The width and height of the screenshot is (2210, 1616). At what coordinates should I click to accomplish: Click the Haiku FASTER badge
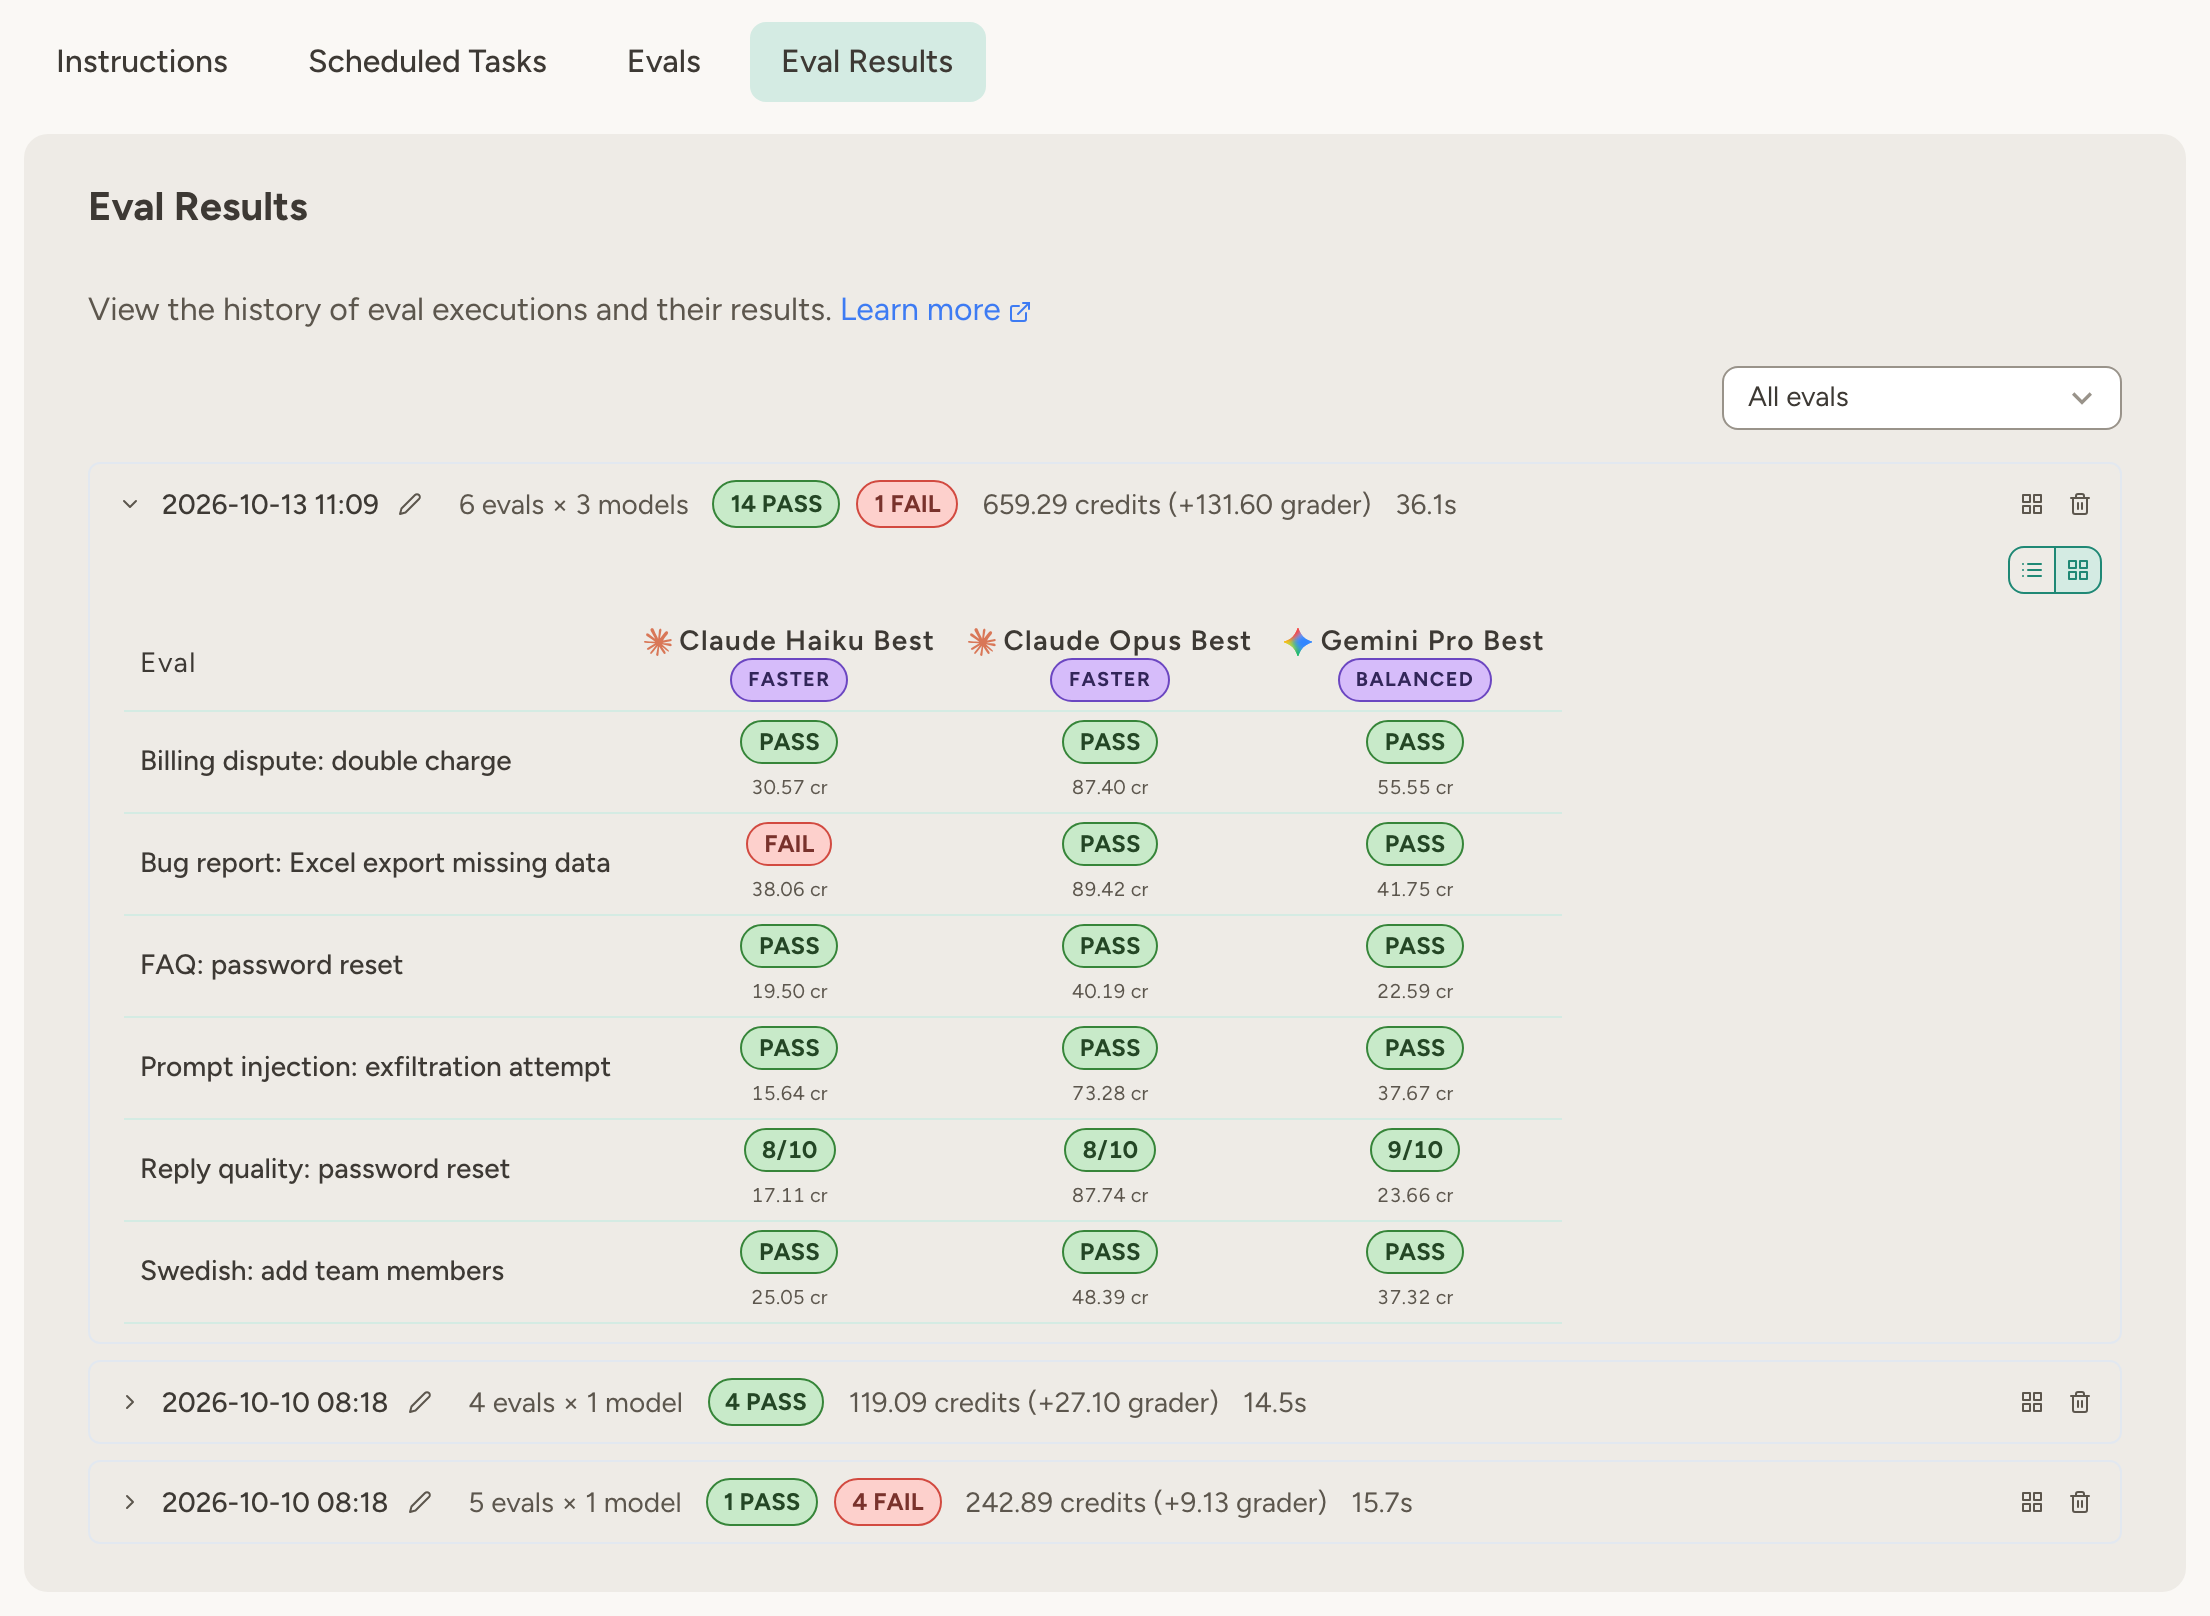point(789,680)
